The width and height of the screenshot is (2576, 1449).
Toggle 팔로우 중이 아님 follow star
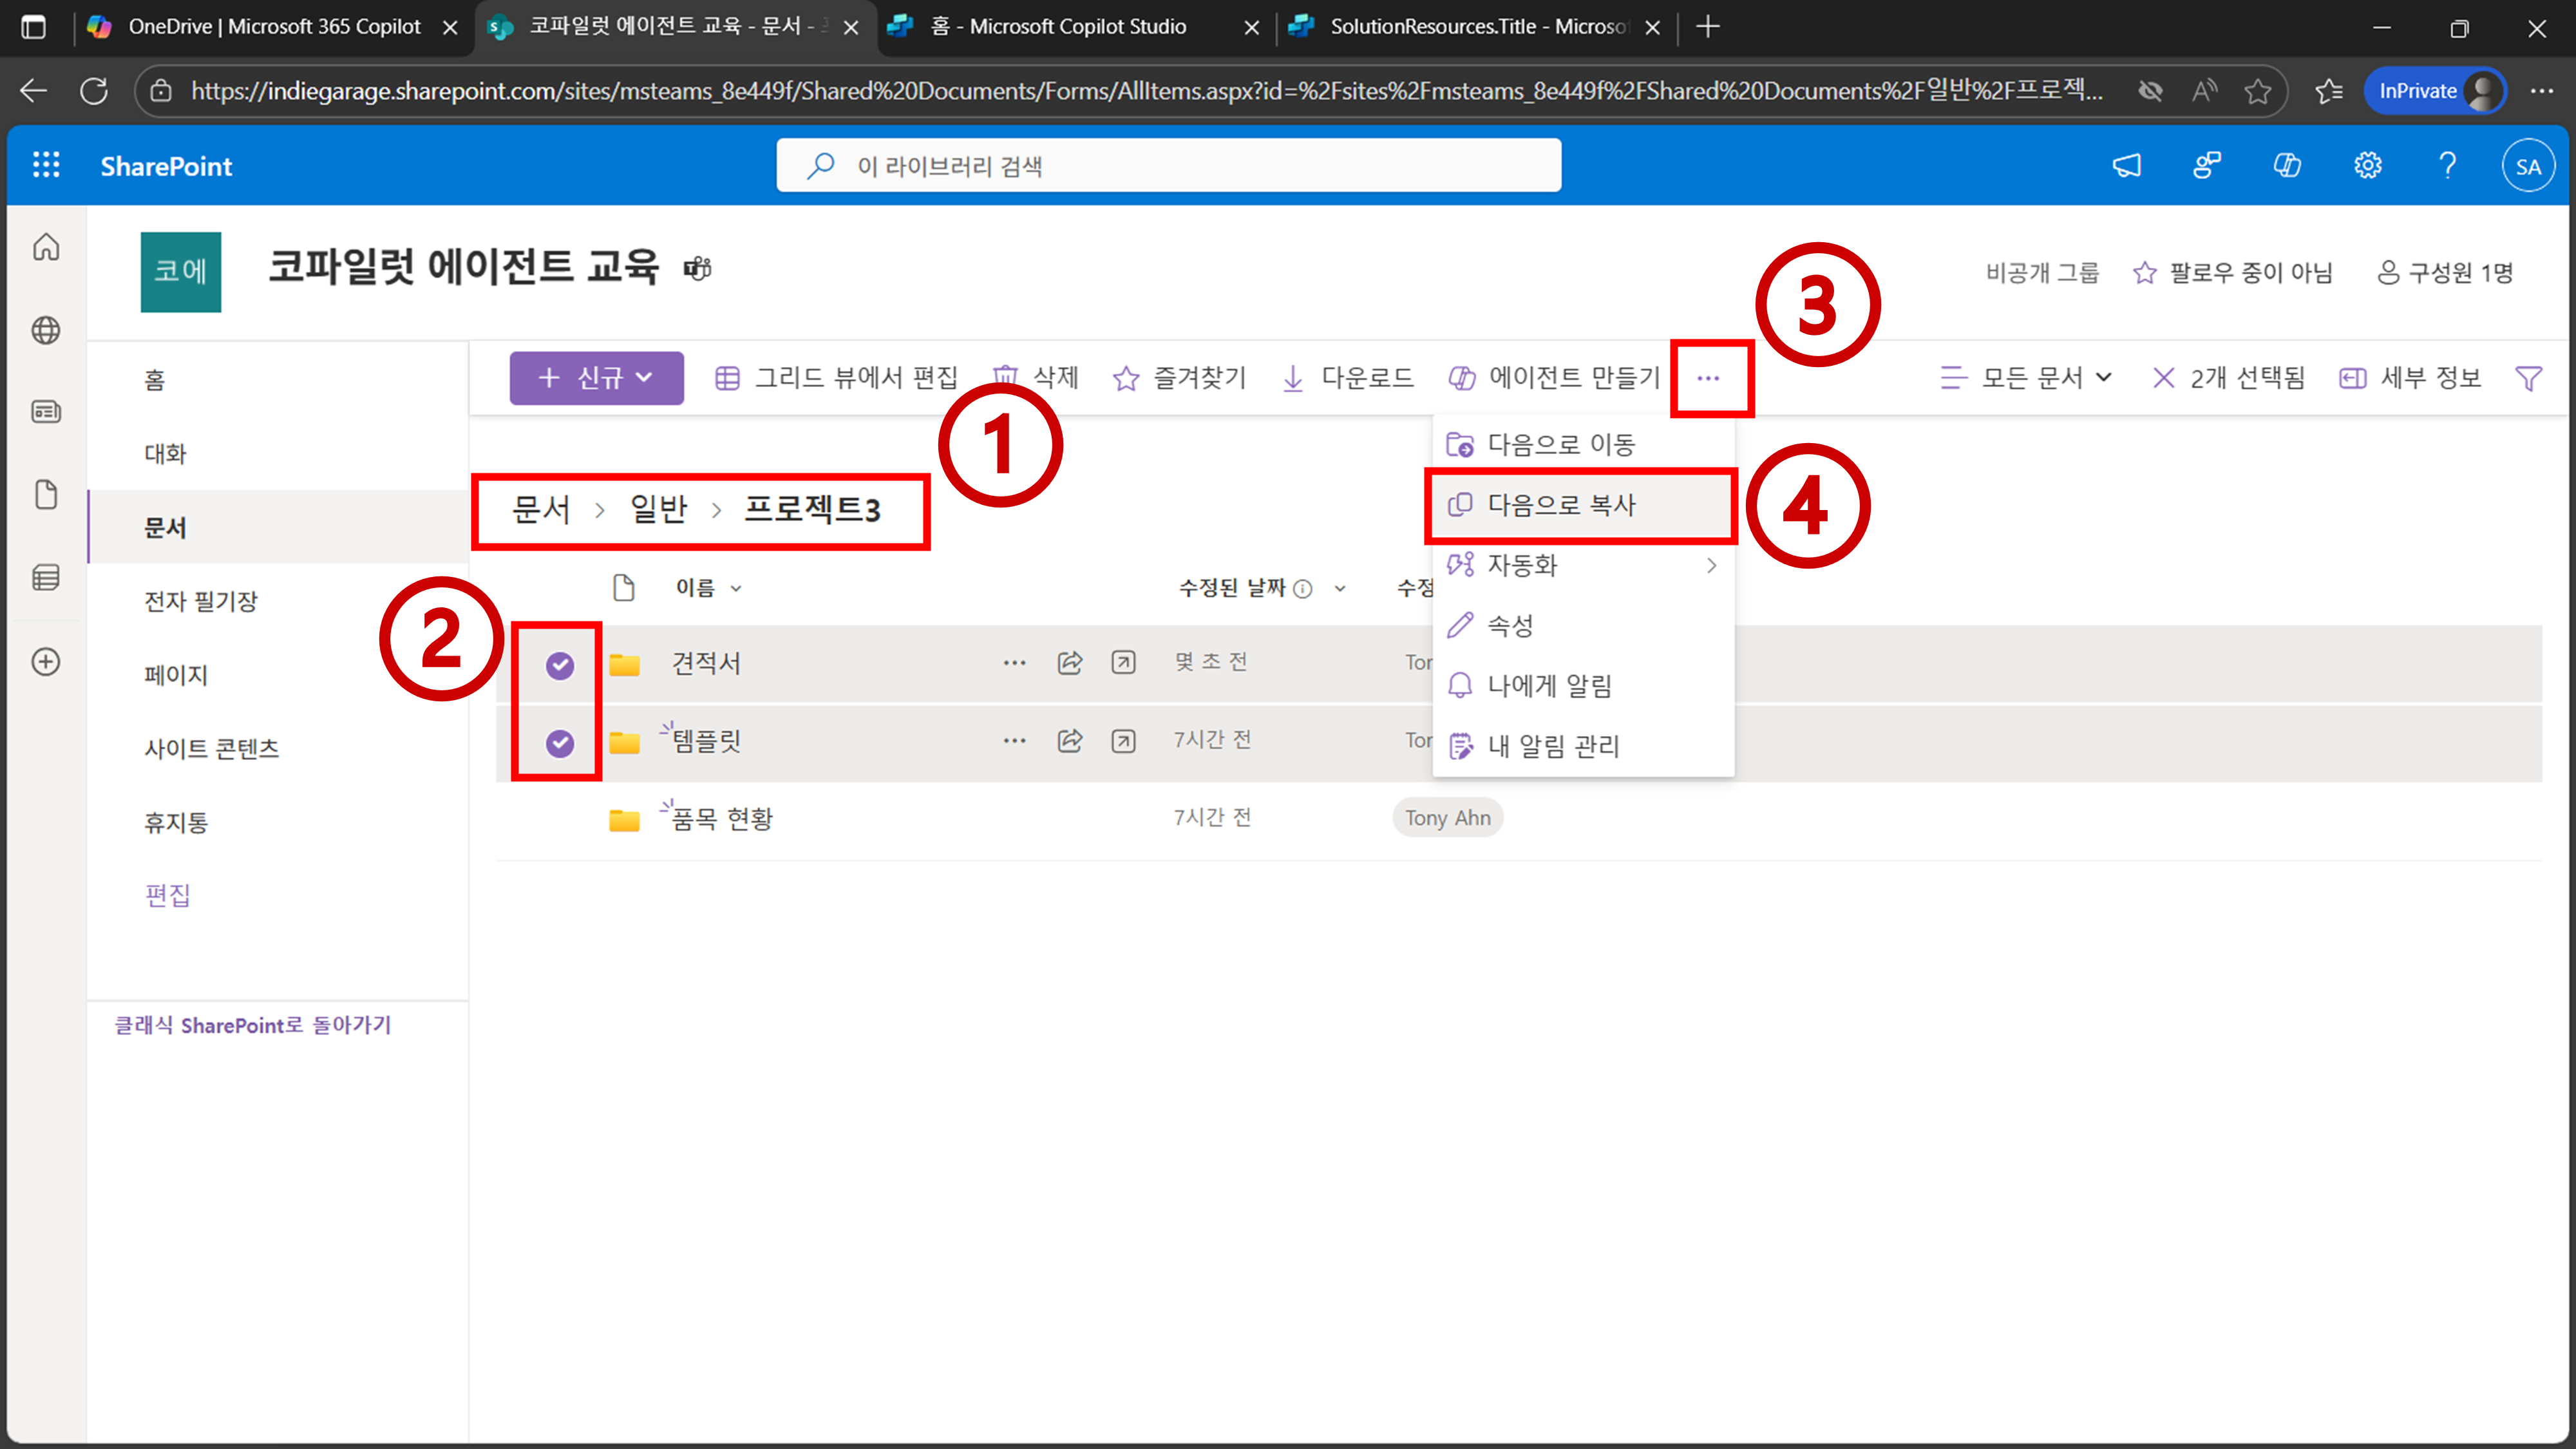(x=2144, y=272)
